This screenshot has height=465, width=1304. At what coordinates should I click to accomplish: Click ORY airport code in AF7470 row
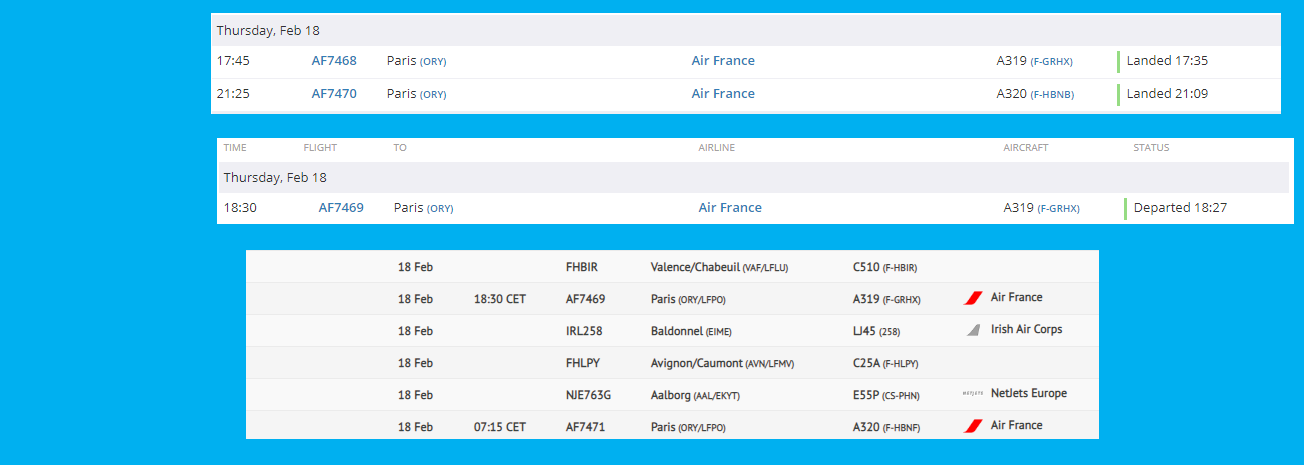(433, 95)
